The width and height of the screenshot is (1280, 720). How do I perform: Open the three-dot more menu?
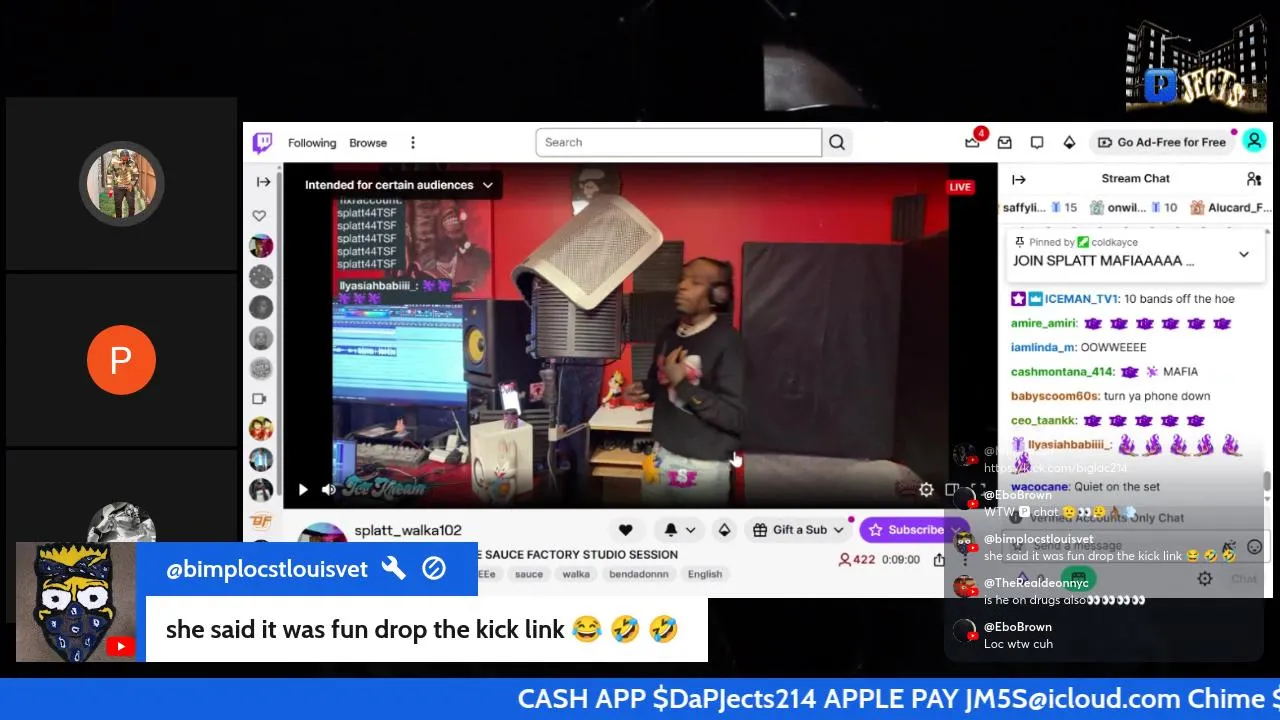(x=413, y=143)
